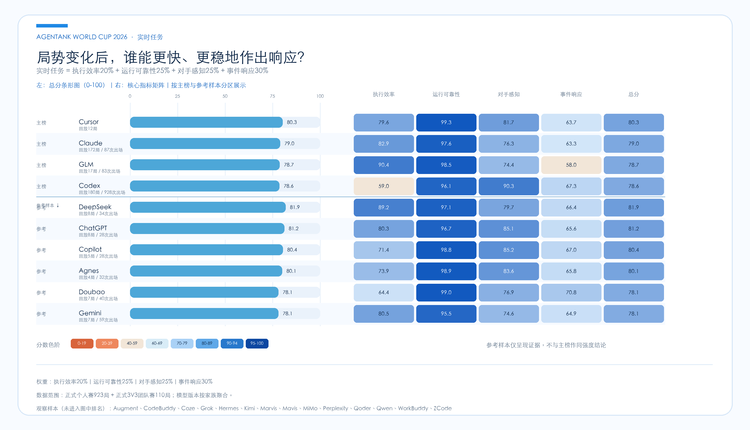Click GLM's 90.4 execution efficiency cell

click(x=384, y=165)
